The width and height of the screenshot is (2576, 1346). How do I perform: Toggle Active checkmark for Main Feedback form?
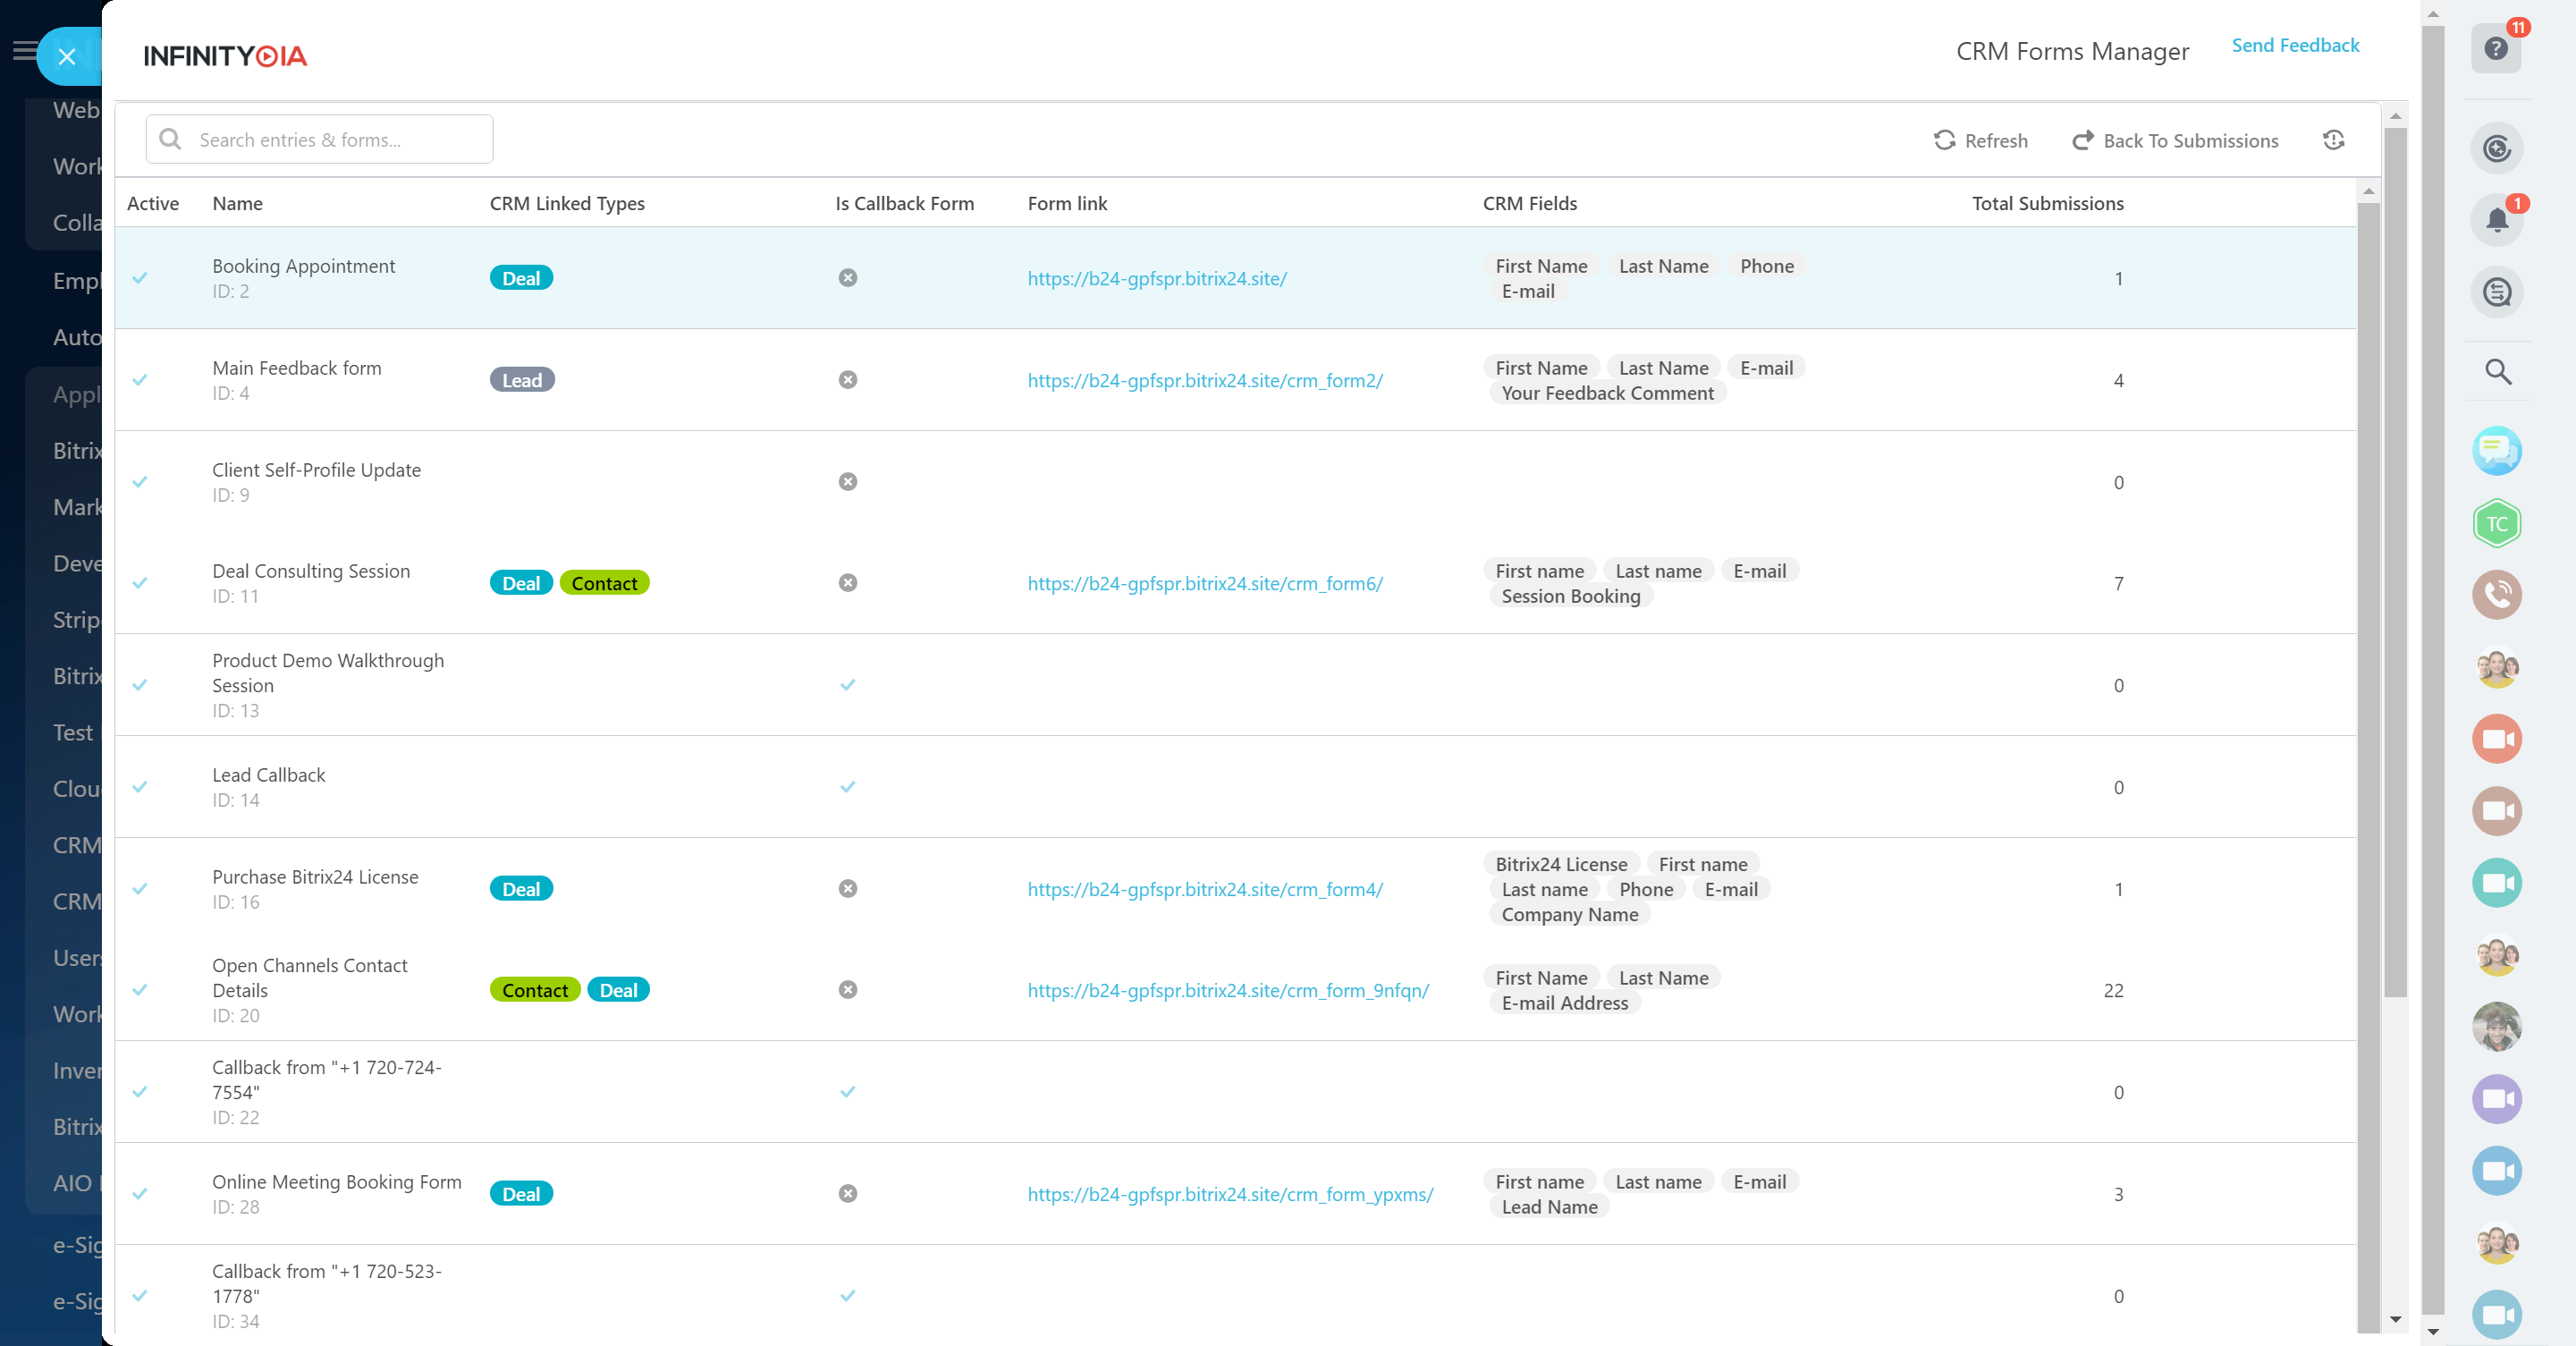(x=140, y=380)
